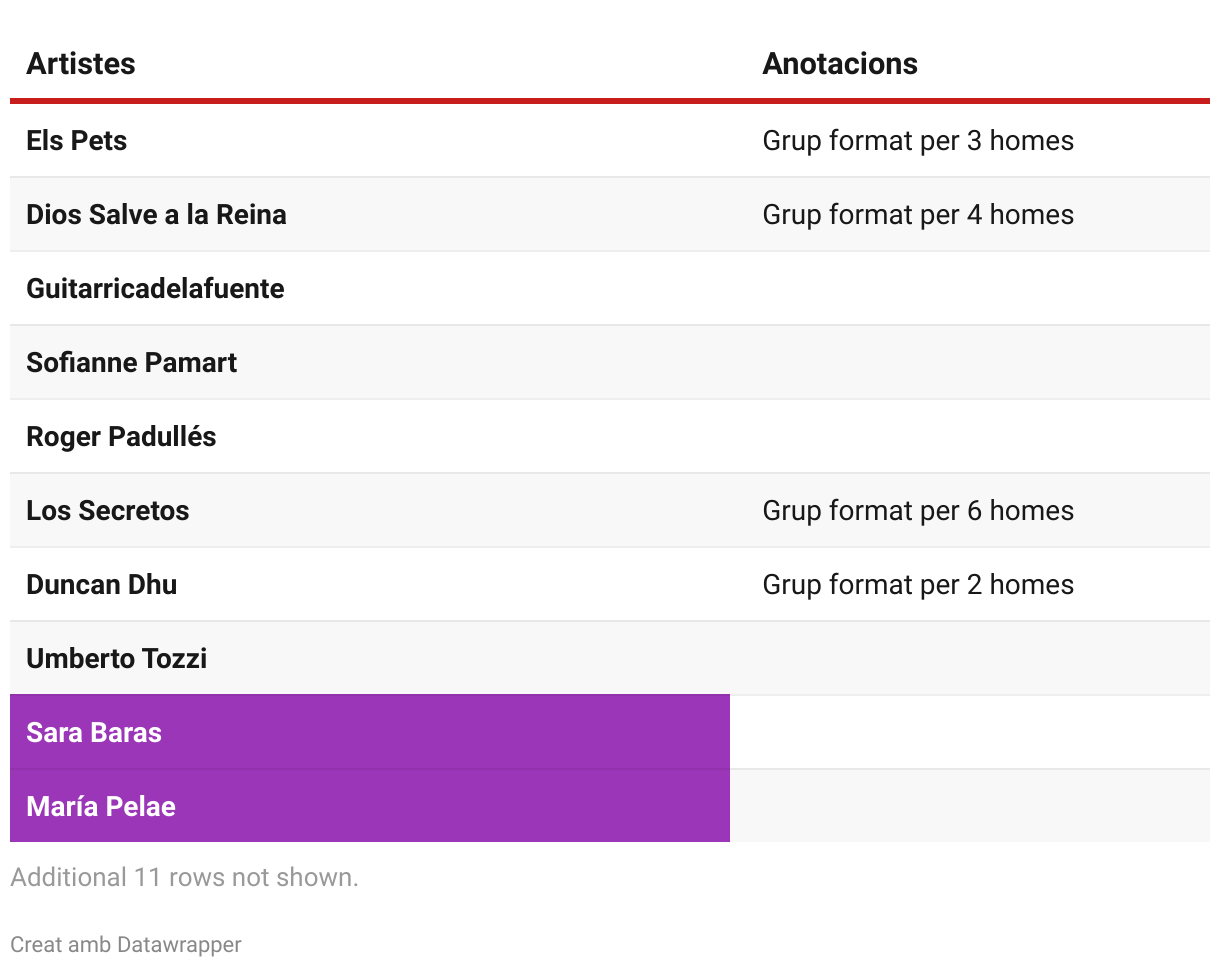
Task: Click the "Additional 11 rows not shown" note
Action: (x=184, y=878)
